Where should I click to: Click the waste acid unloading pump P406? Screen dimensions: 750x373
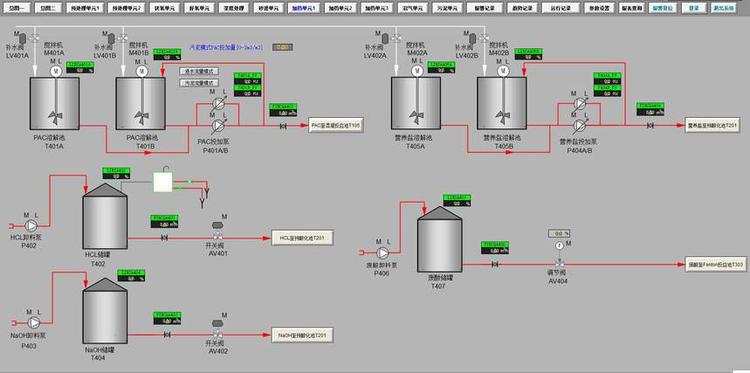[x=383, y=252]
